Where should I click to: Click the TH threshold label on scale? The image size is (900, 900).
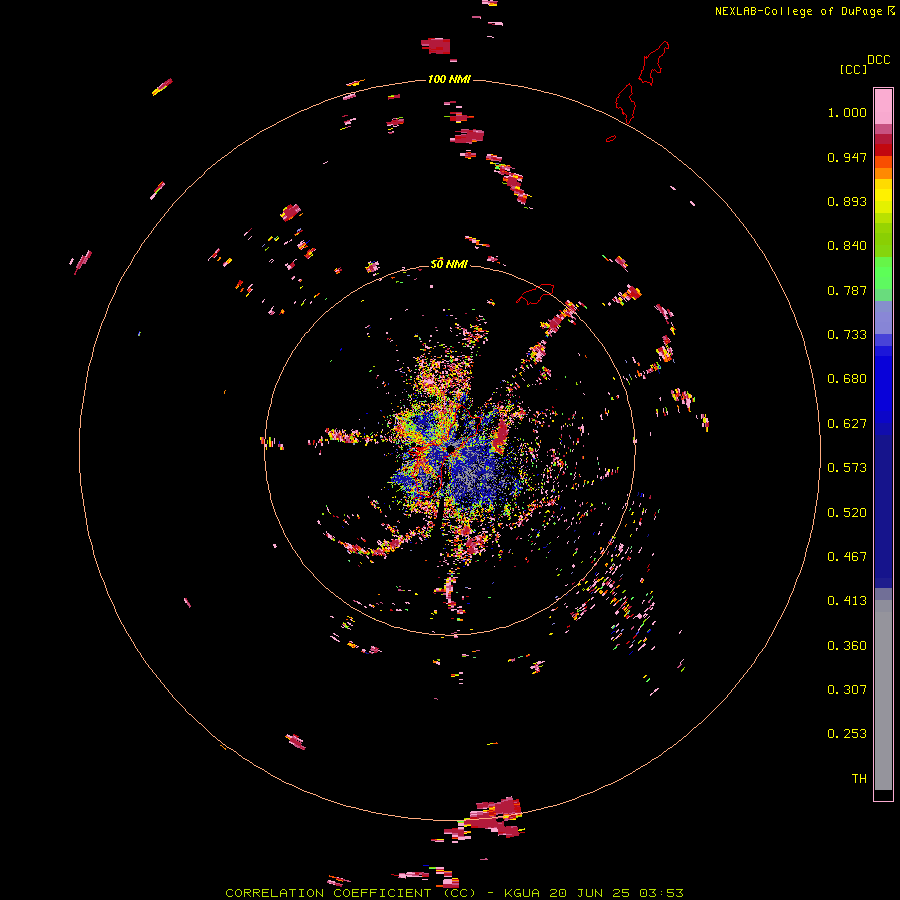click(859, 779)
